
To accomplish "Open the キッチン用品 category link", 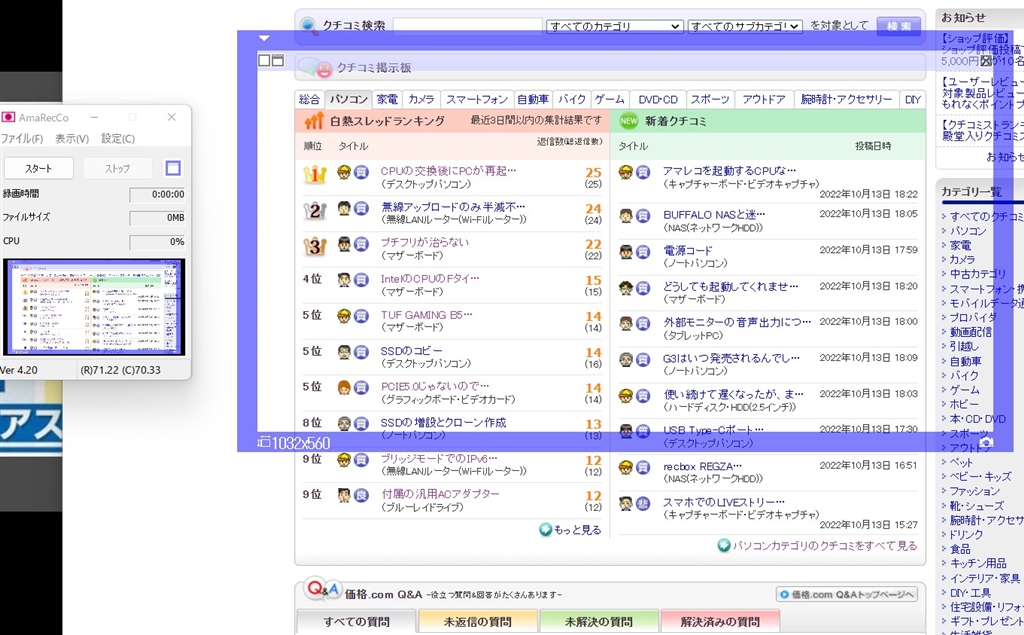I will tap(978, 563).
